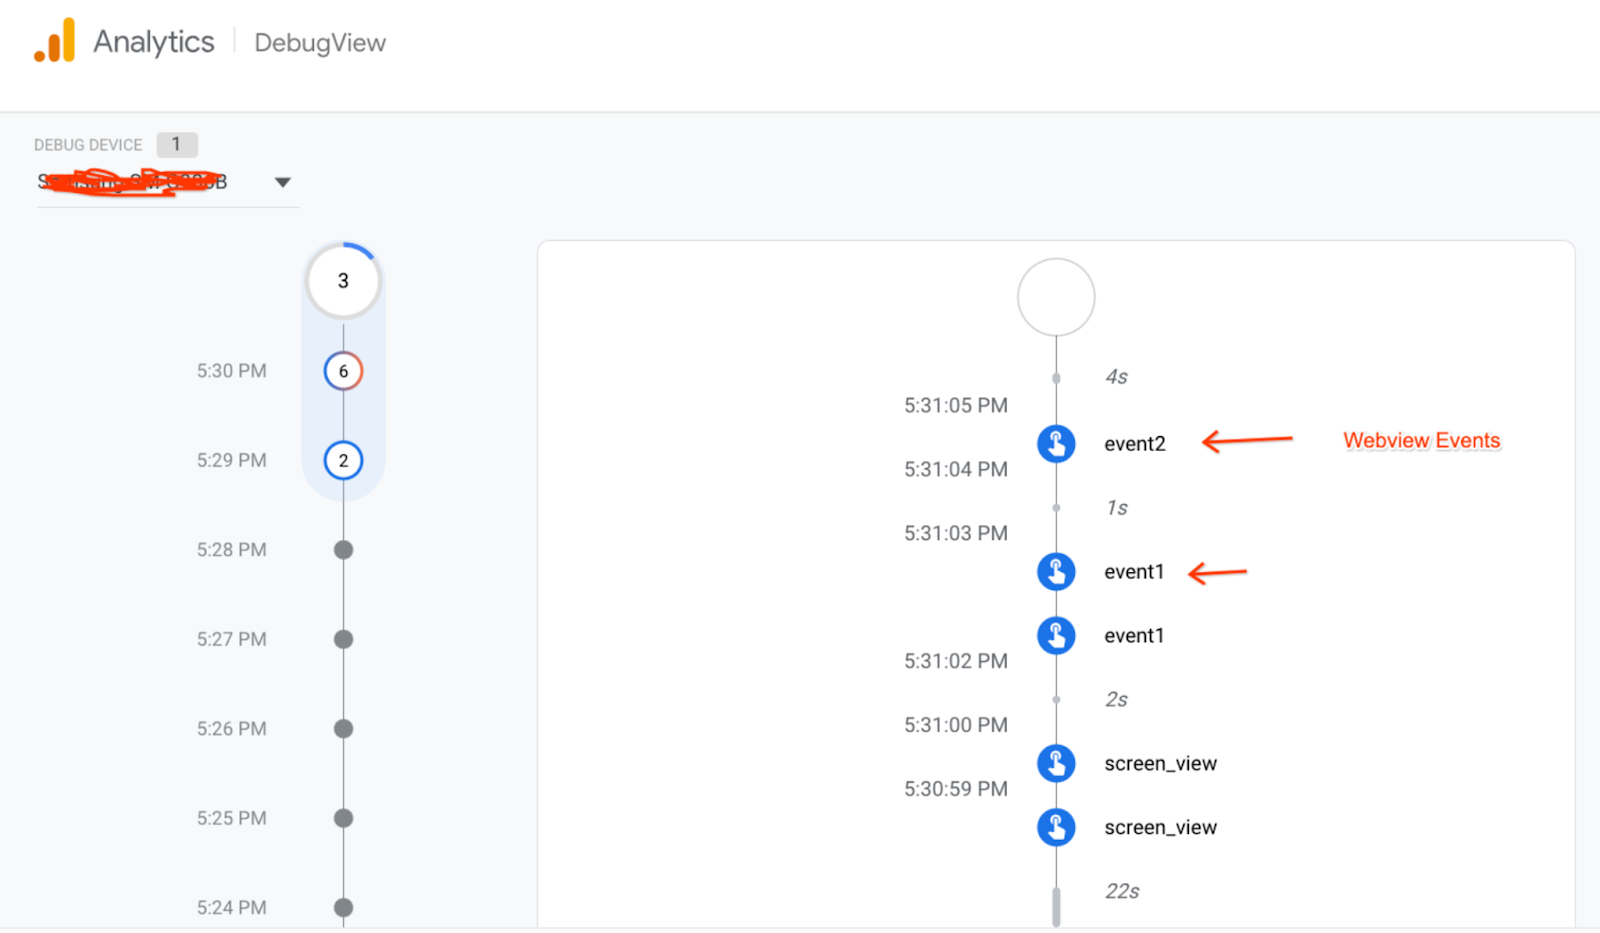
Task: Select the 5:27 PM timeline dot
Action: [343, 639]
